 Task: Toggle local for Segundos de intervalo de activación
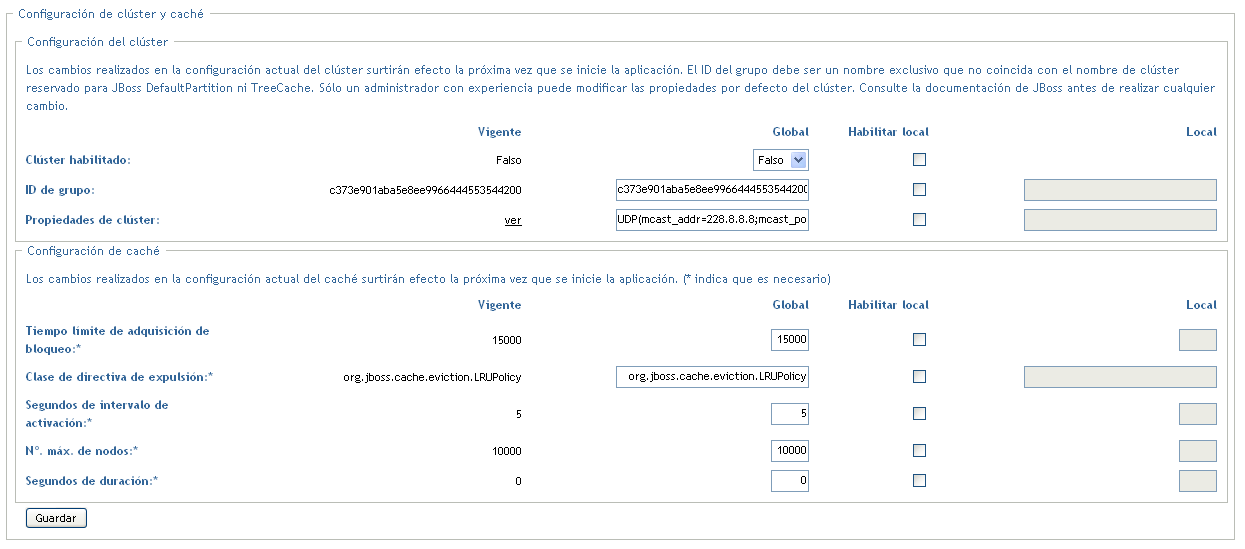tap(920, 413)
